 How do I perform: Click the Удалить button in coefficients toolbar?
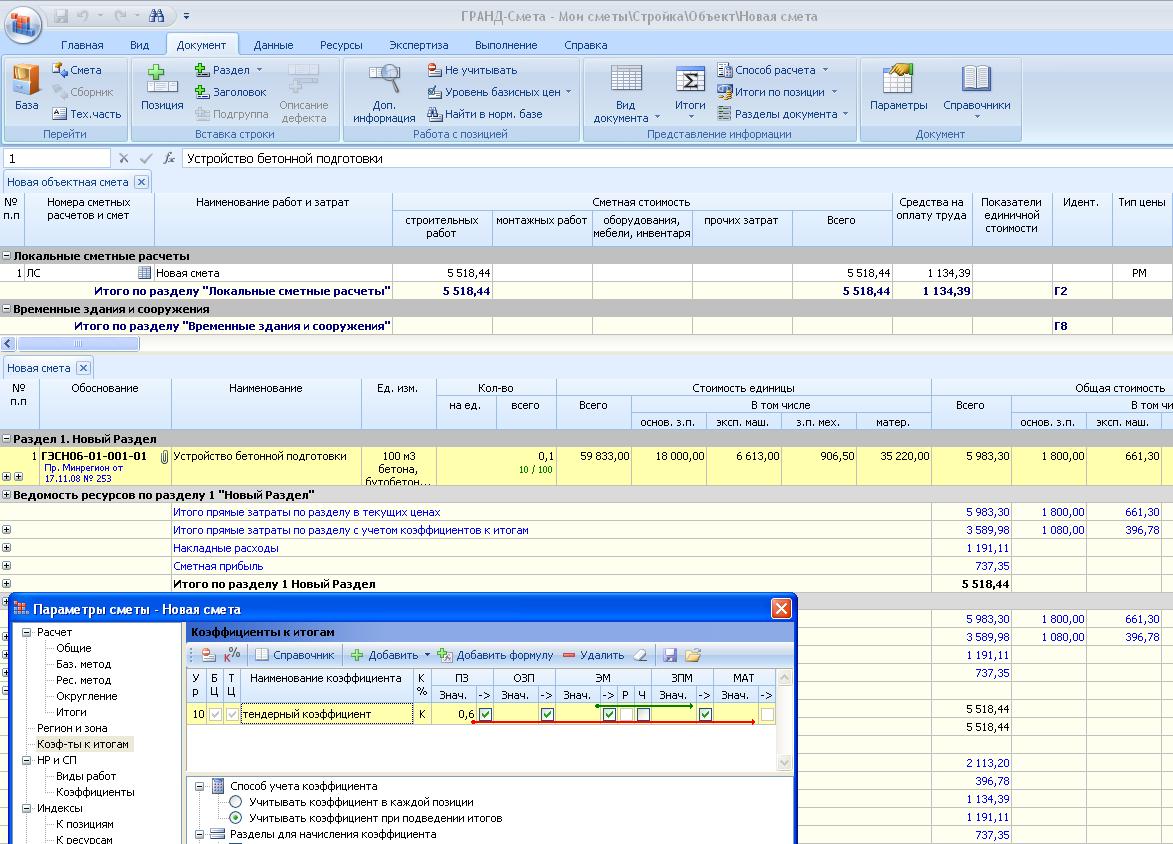coord(593,655)
